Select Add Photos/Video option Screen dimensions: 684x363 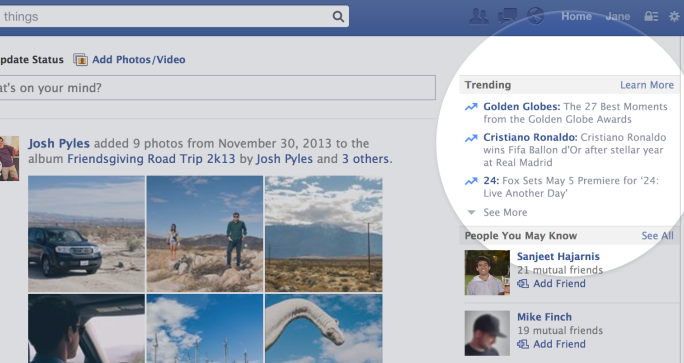139,59
